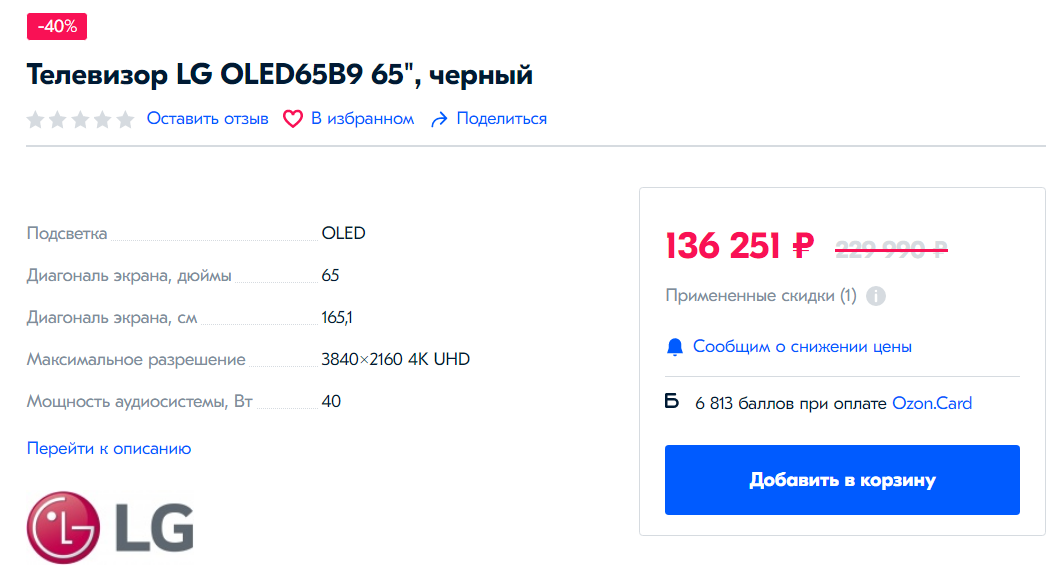Rate the TV with the first star
1058x566 pixels.
(36, 120)
